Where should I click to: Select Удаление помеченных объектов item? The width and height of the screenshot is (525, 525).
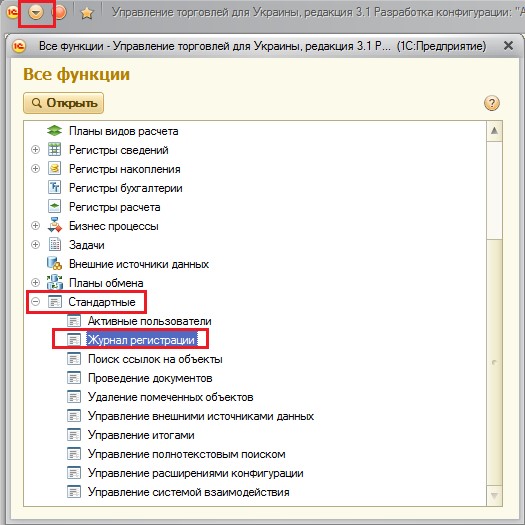tap(170, 397)
